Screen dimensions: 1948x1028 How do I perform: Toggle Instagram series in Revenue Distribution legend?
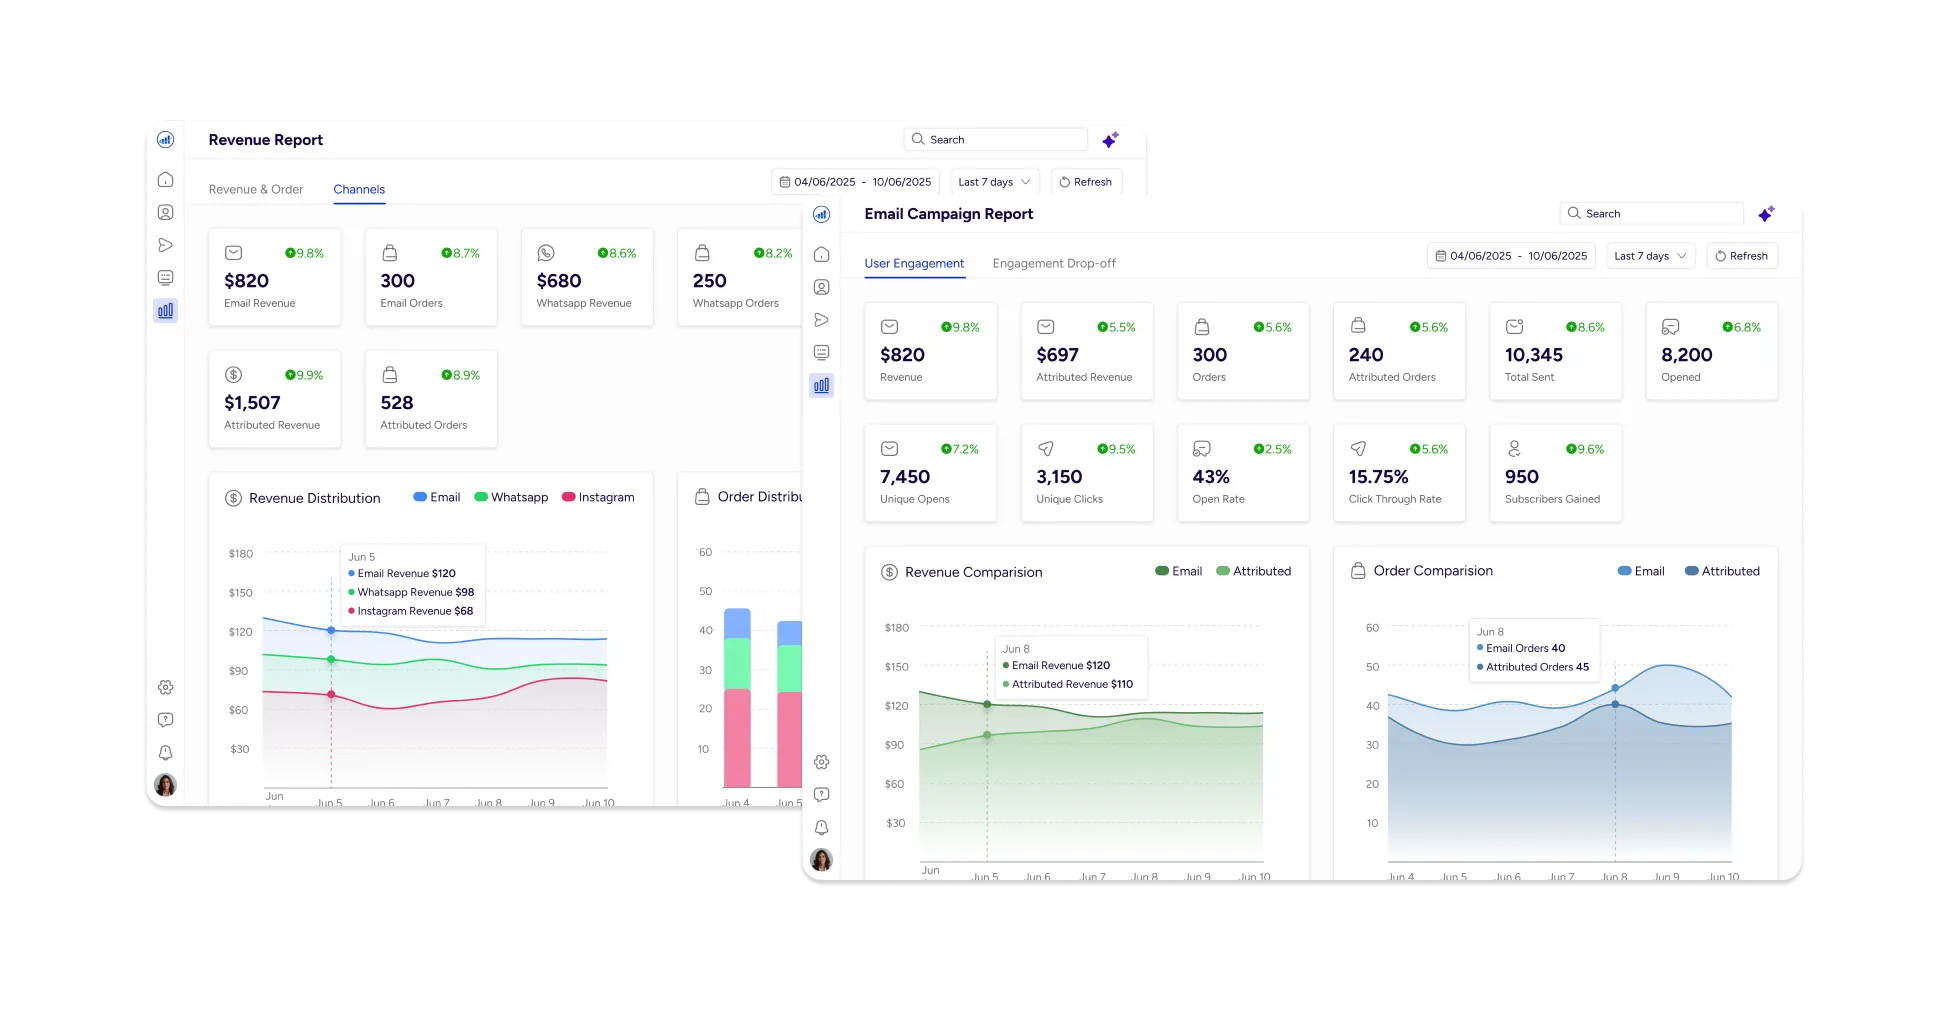[x=598, y=497]
